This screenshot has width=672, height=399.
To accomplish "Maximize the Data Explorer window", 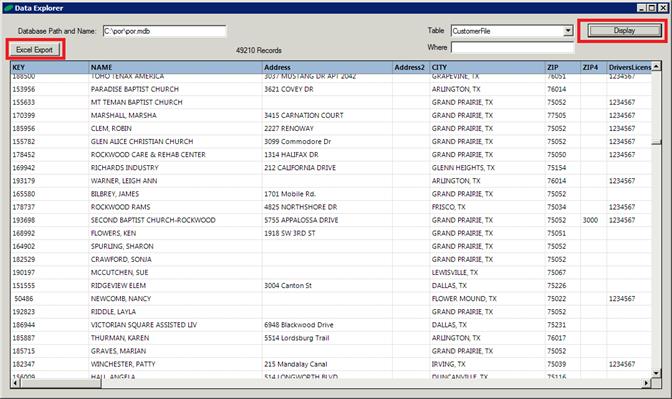I will [x=651, y=8].
